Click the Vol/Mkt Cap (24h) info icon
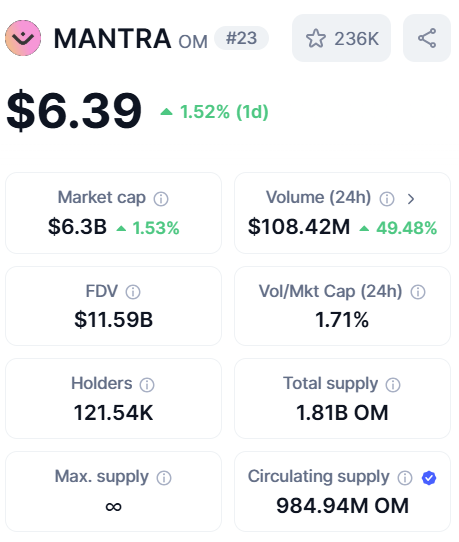459x542 pixels. point(418,292)
